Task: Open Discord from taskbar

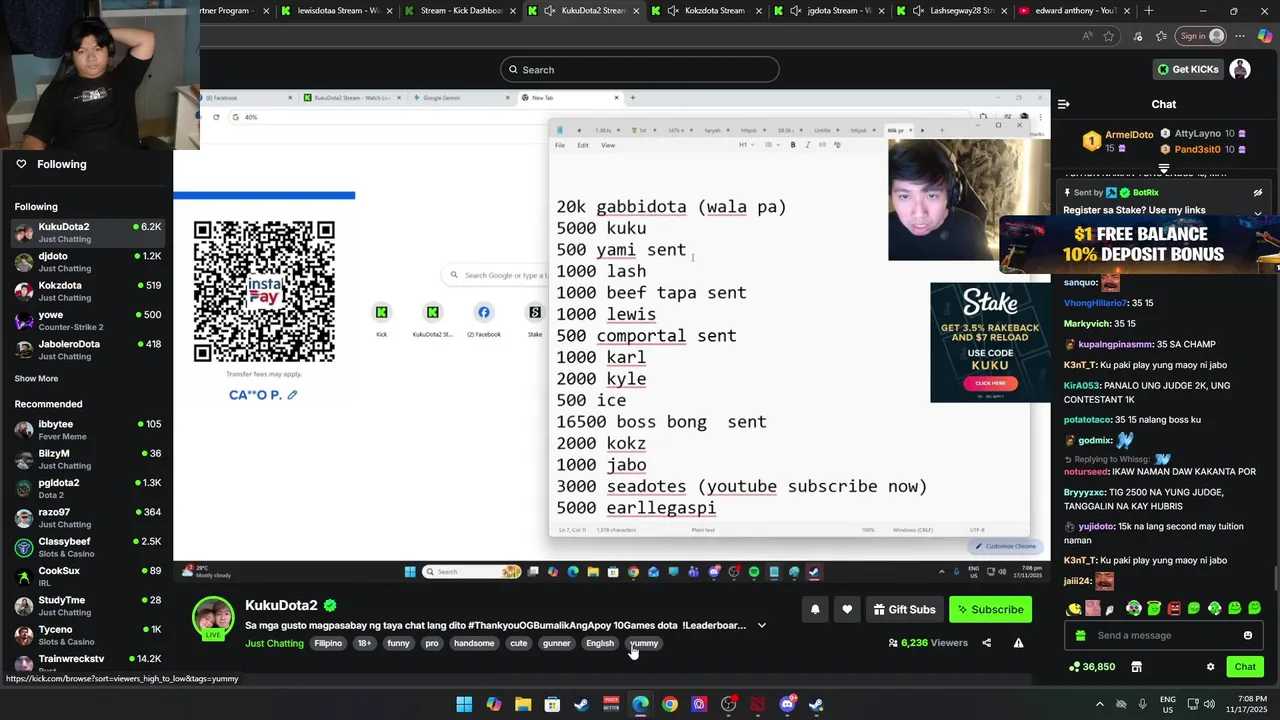Action: (787, 704)
